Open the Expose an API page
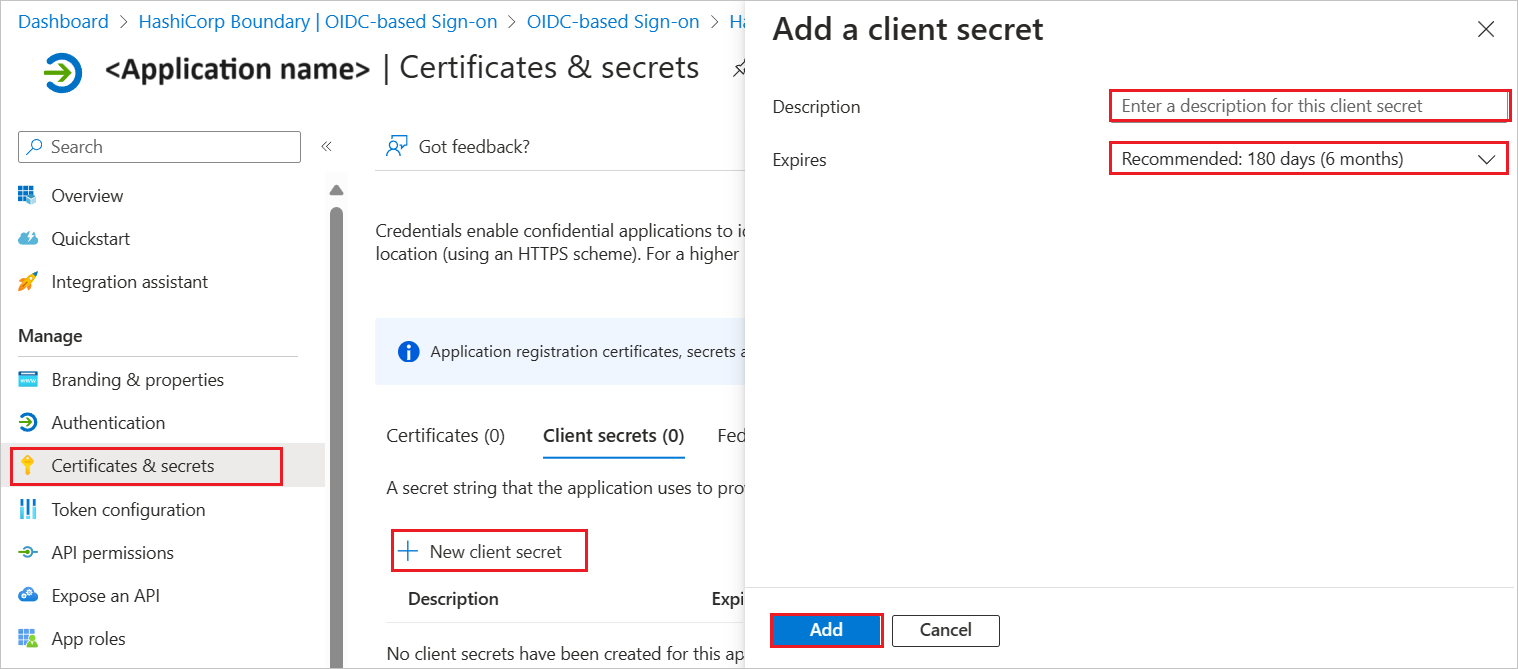 pos(103,595)
